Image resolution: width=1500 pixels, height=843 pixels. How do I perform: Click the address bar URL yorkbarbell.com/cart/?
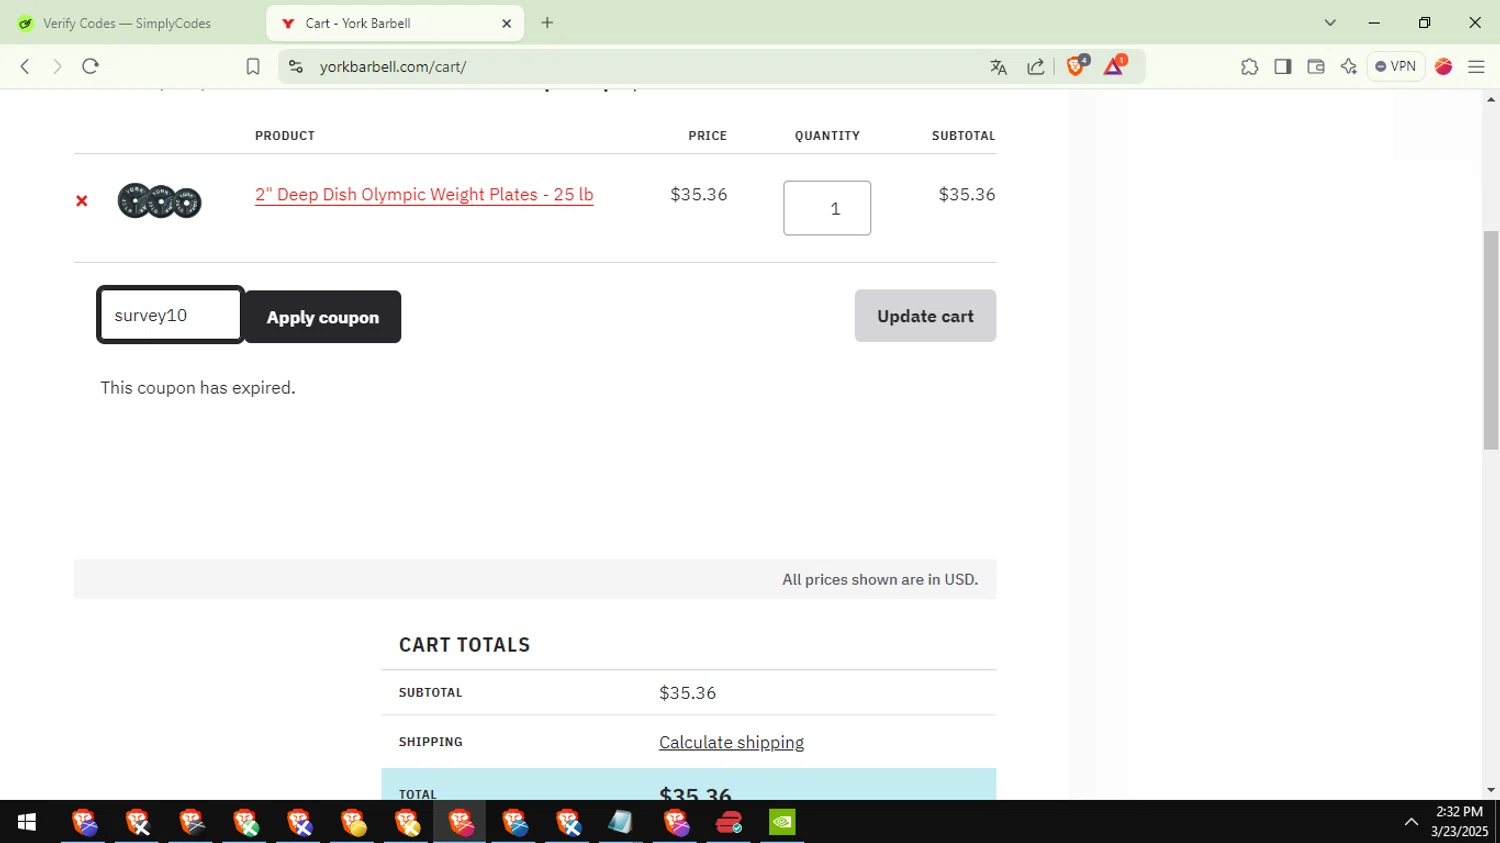pyautogui.click(x=393, y=67)
